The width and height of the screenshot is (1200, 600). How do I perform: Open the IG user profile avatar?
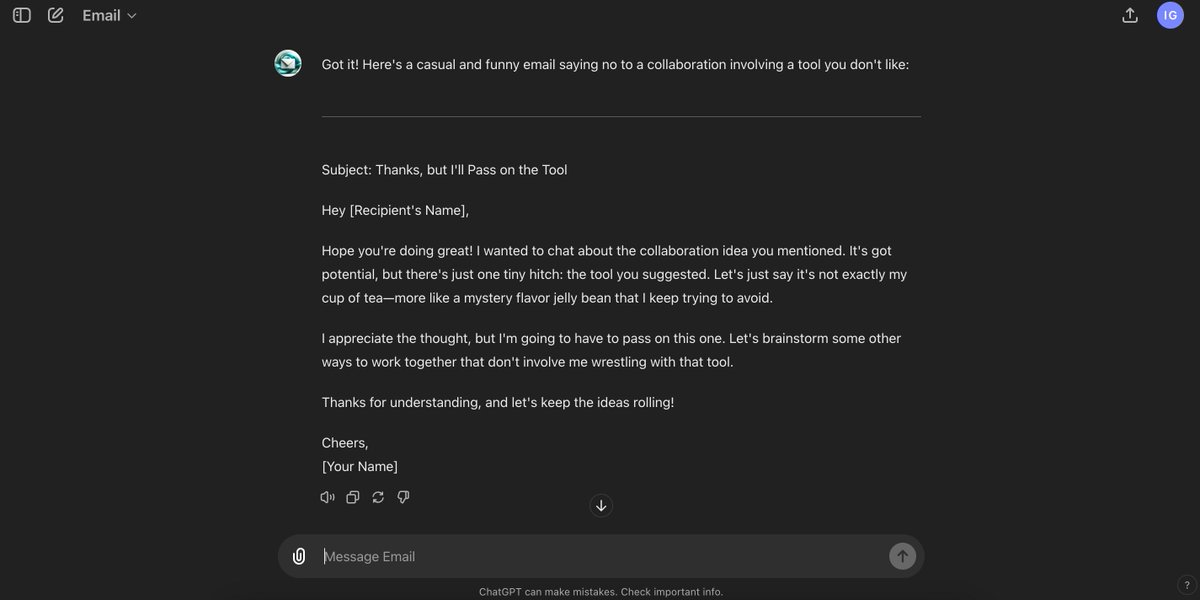[1170, 15]
